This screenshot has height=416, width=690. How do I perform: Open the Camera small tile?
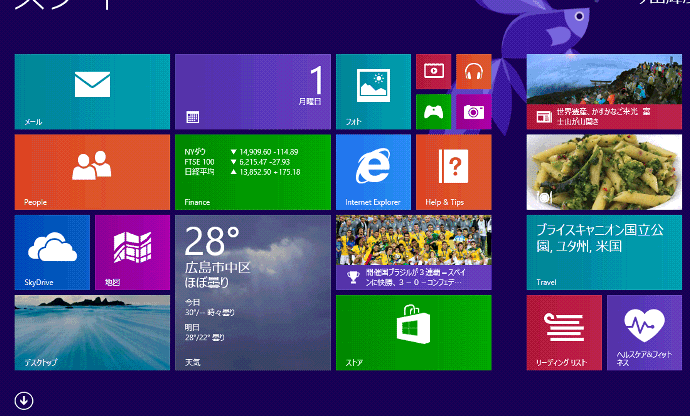point(473,112)
